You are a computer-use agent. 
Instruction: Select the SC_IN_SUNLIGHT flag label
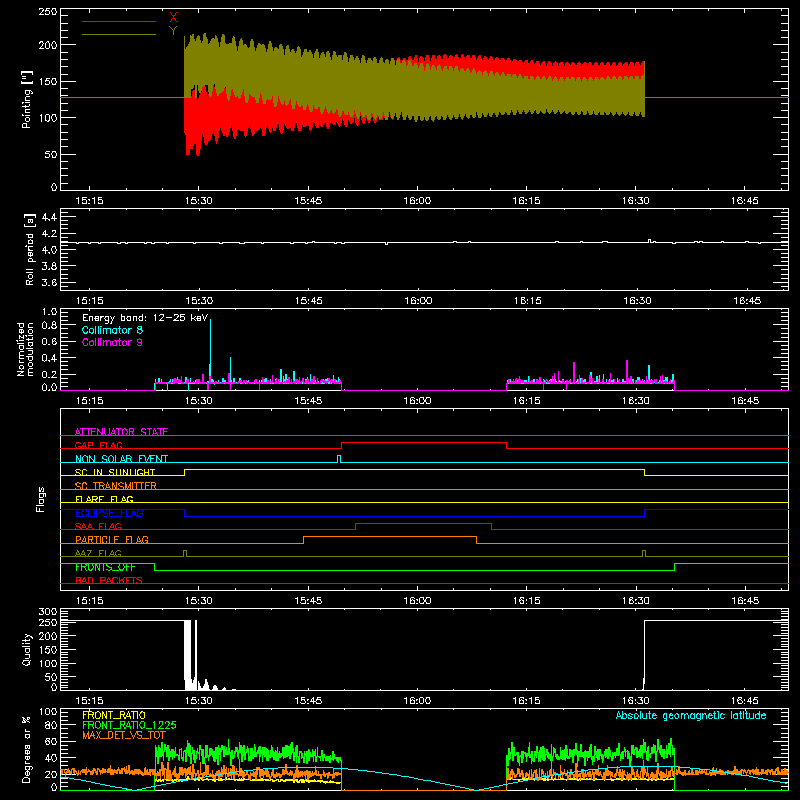coord(115,472)
